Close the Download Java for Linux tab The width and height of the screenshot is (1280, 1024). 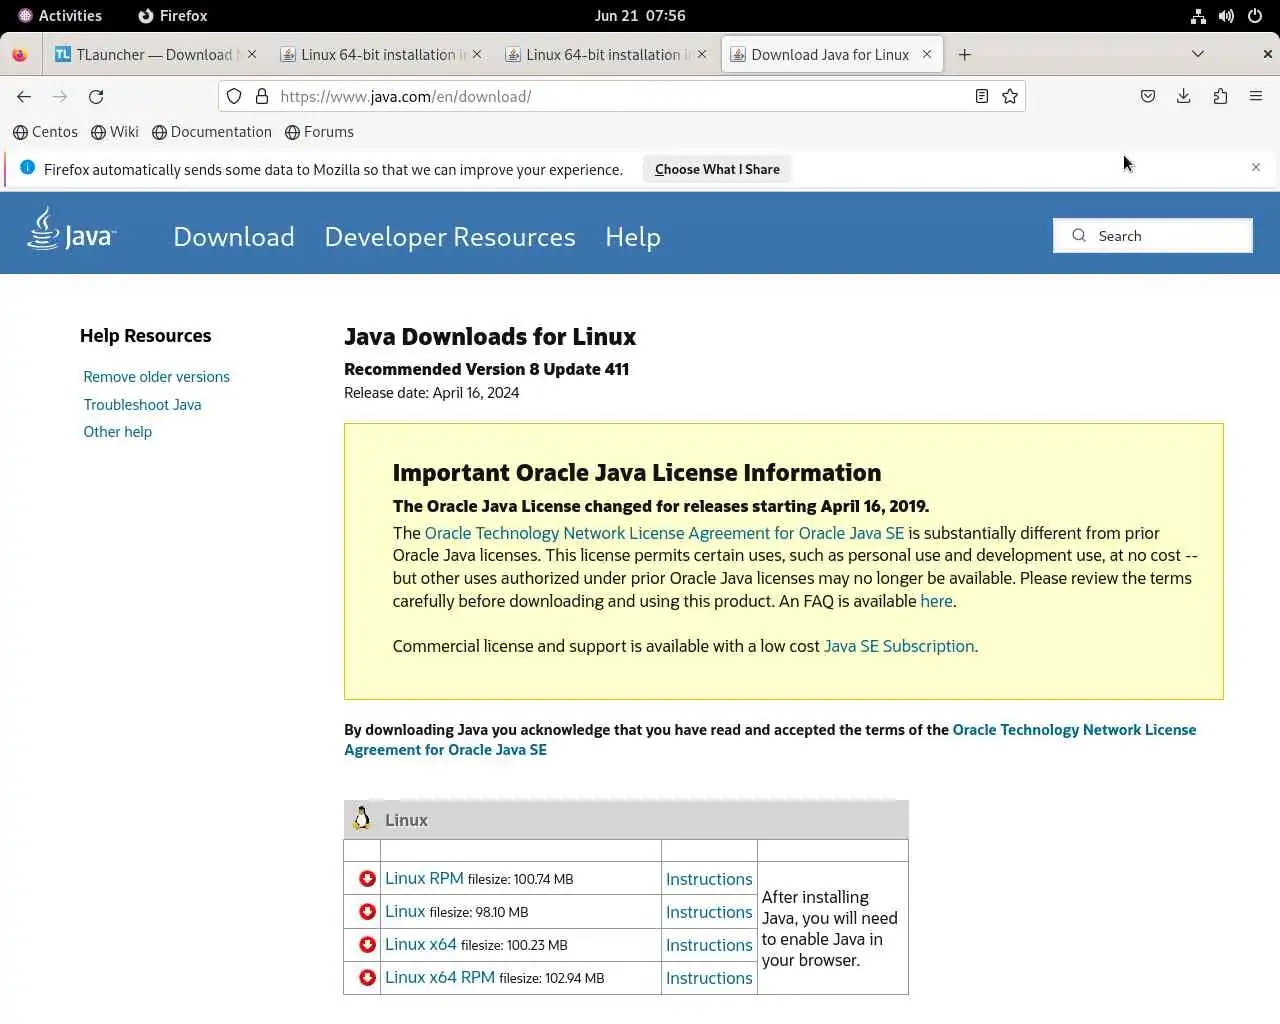pos(927,54)
